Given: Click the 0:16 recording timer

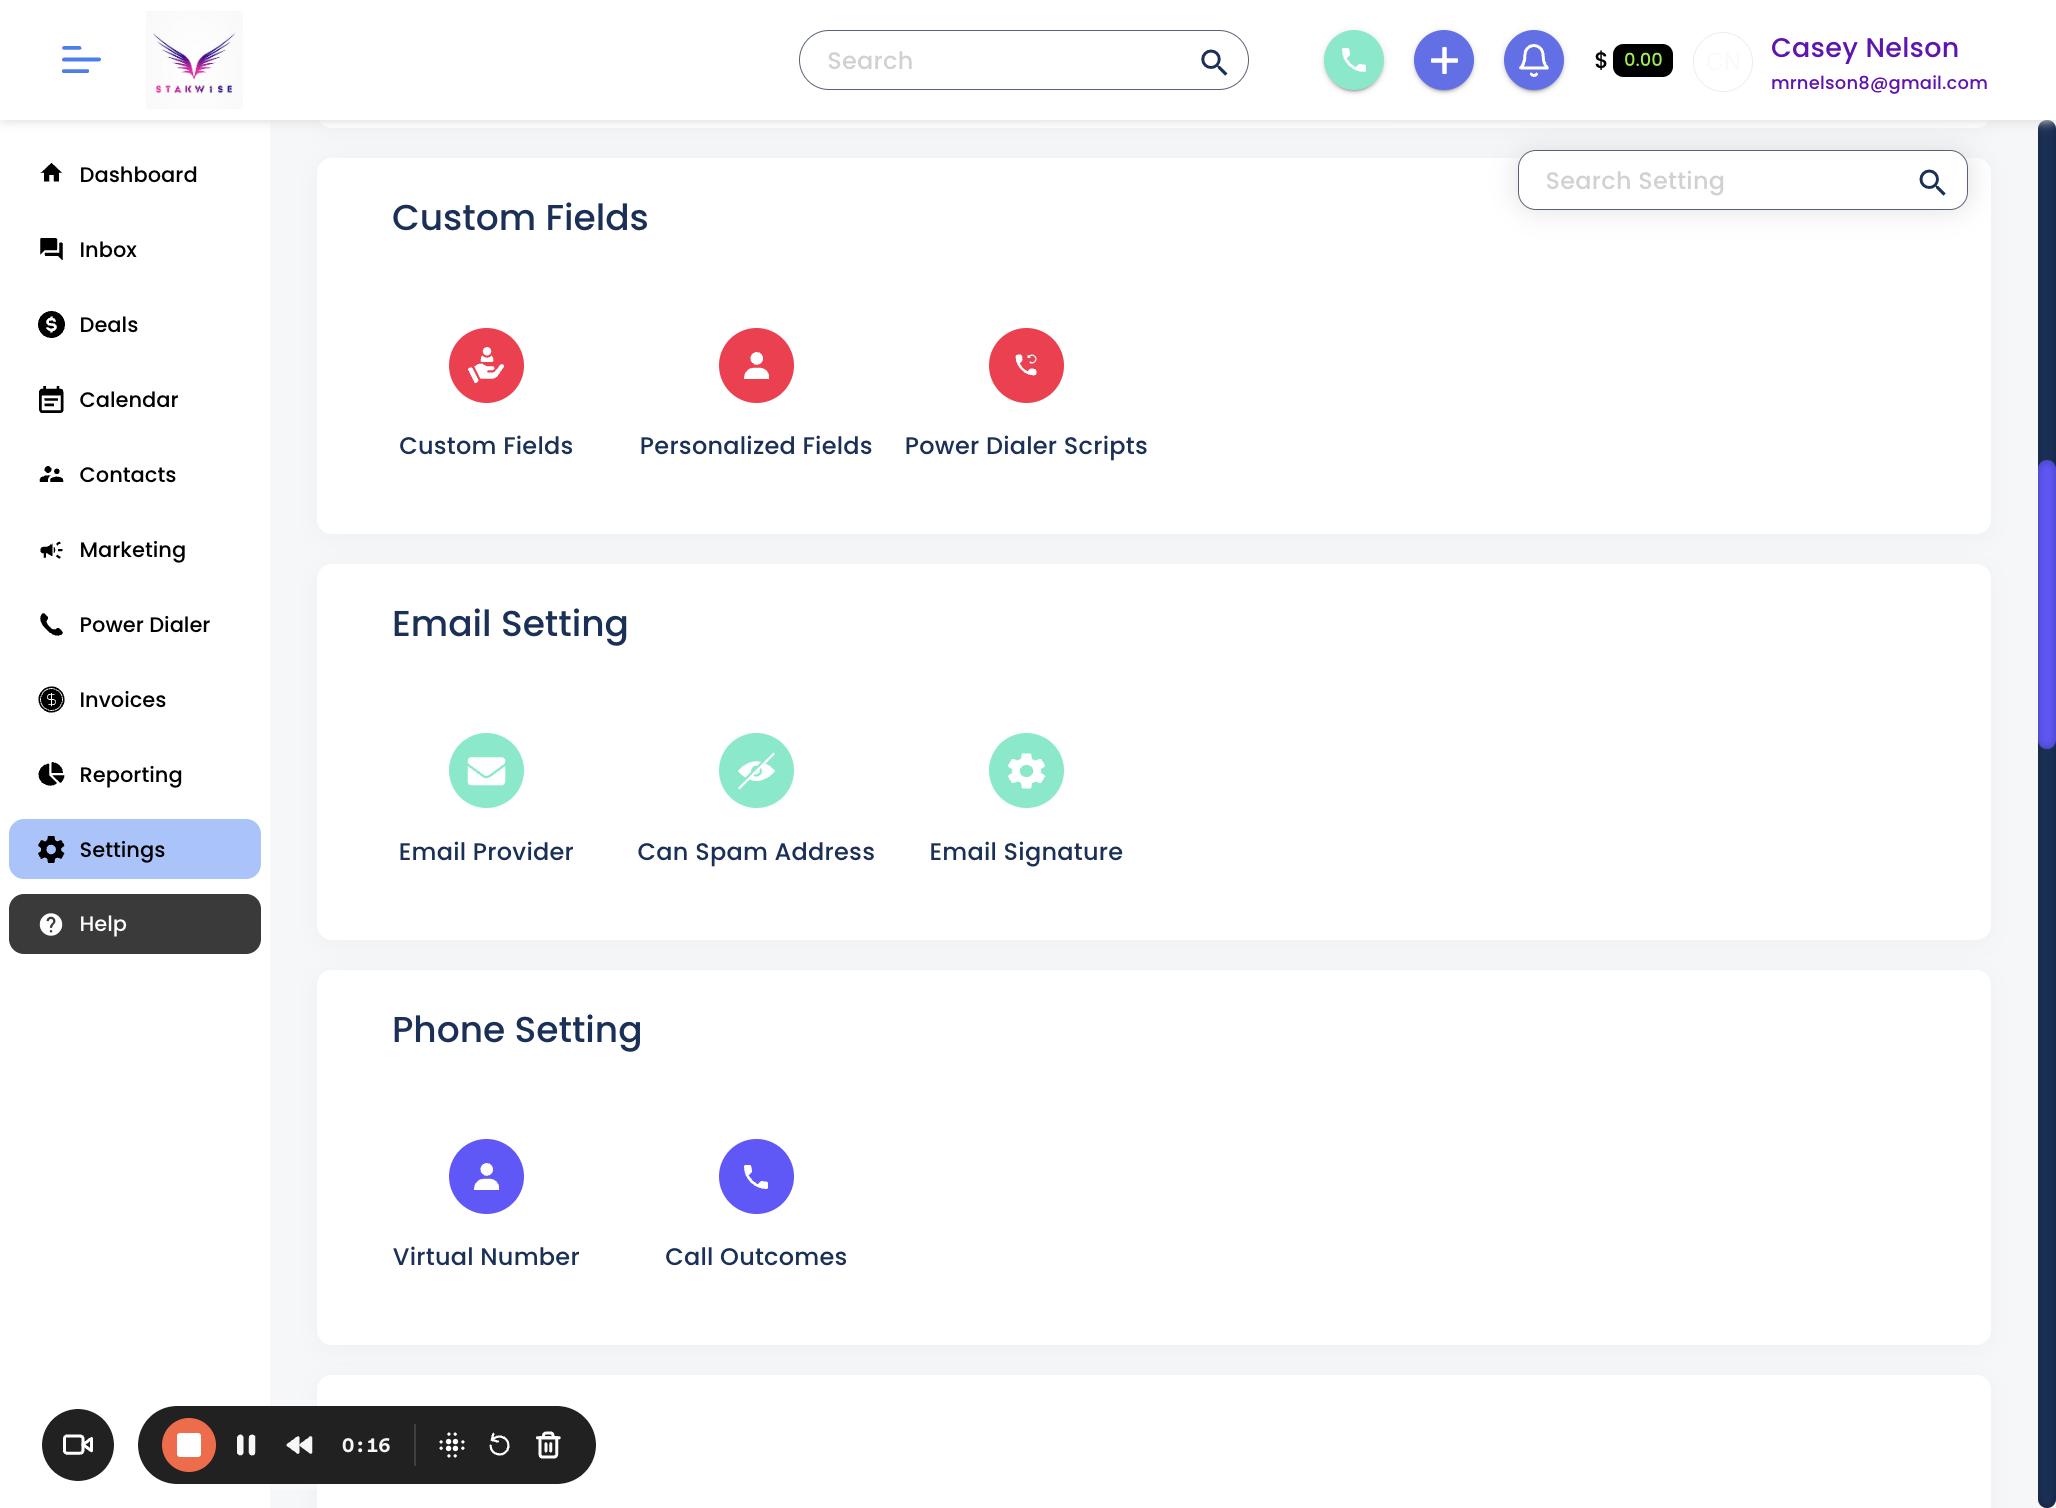Looking at the screenshot, I should tap(366, 1445).
